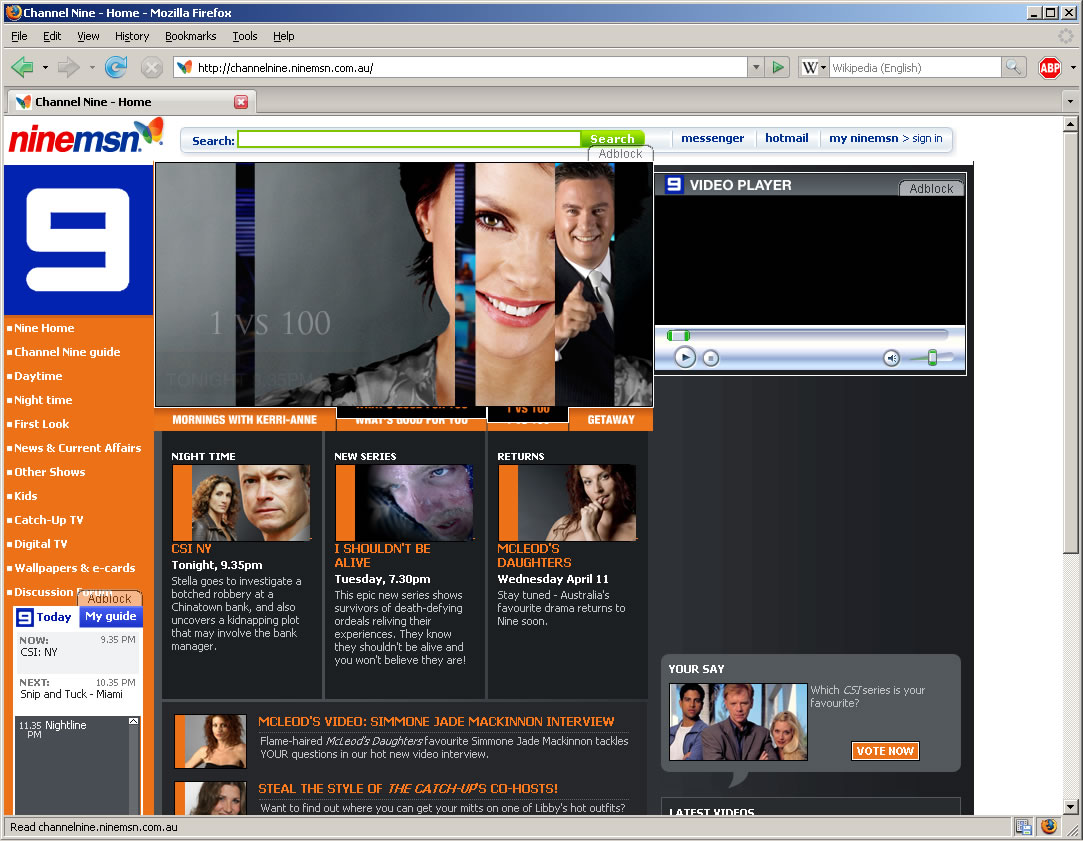Click the Reload page icon
The width and height of the screenshot is (1083, 841).
(116, 67)
